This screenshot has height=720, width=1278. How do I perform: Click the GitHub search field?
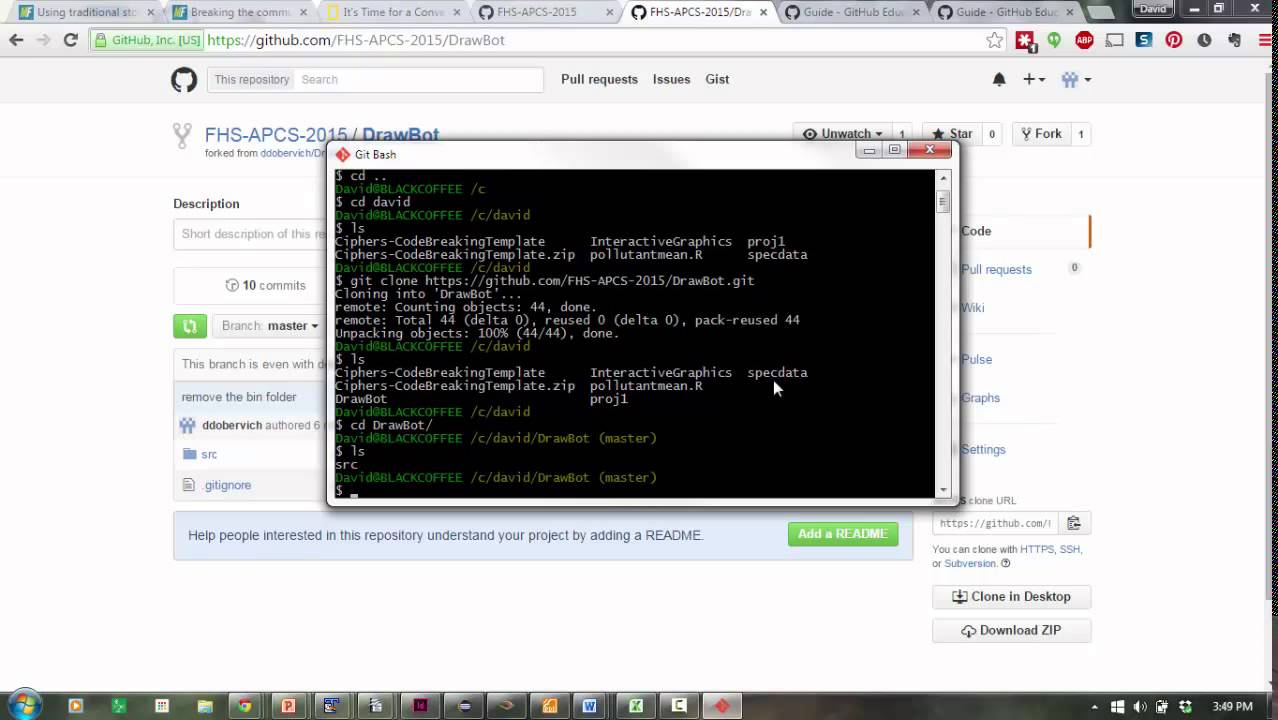tap(418, 80)
